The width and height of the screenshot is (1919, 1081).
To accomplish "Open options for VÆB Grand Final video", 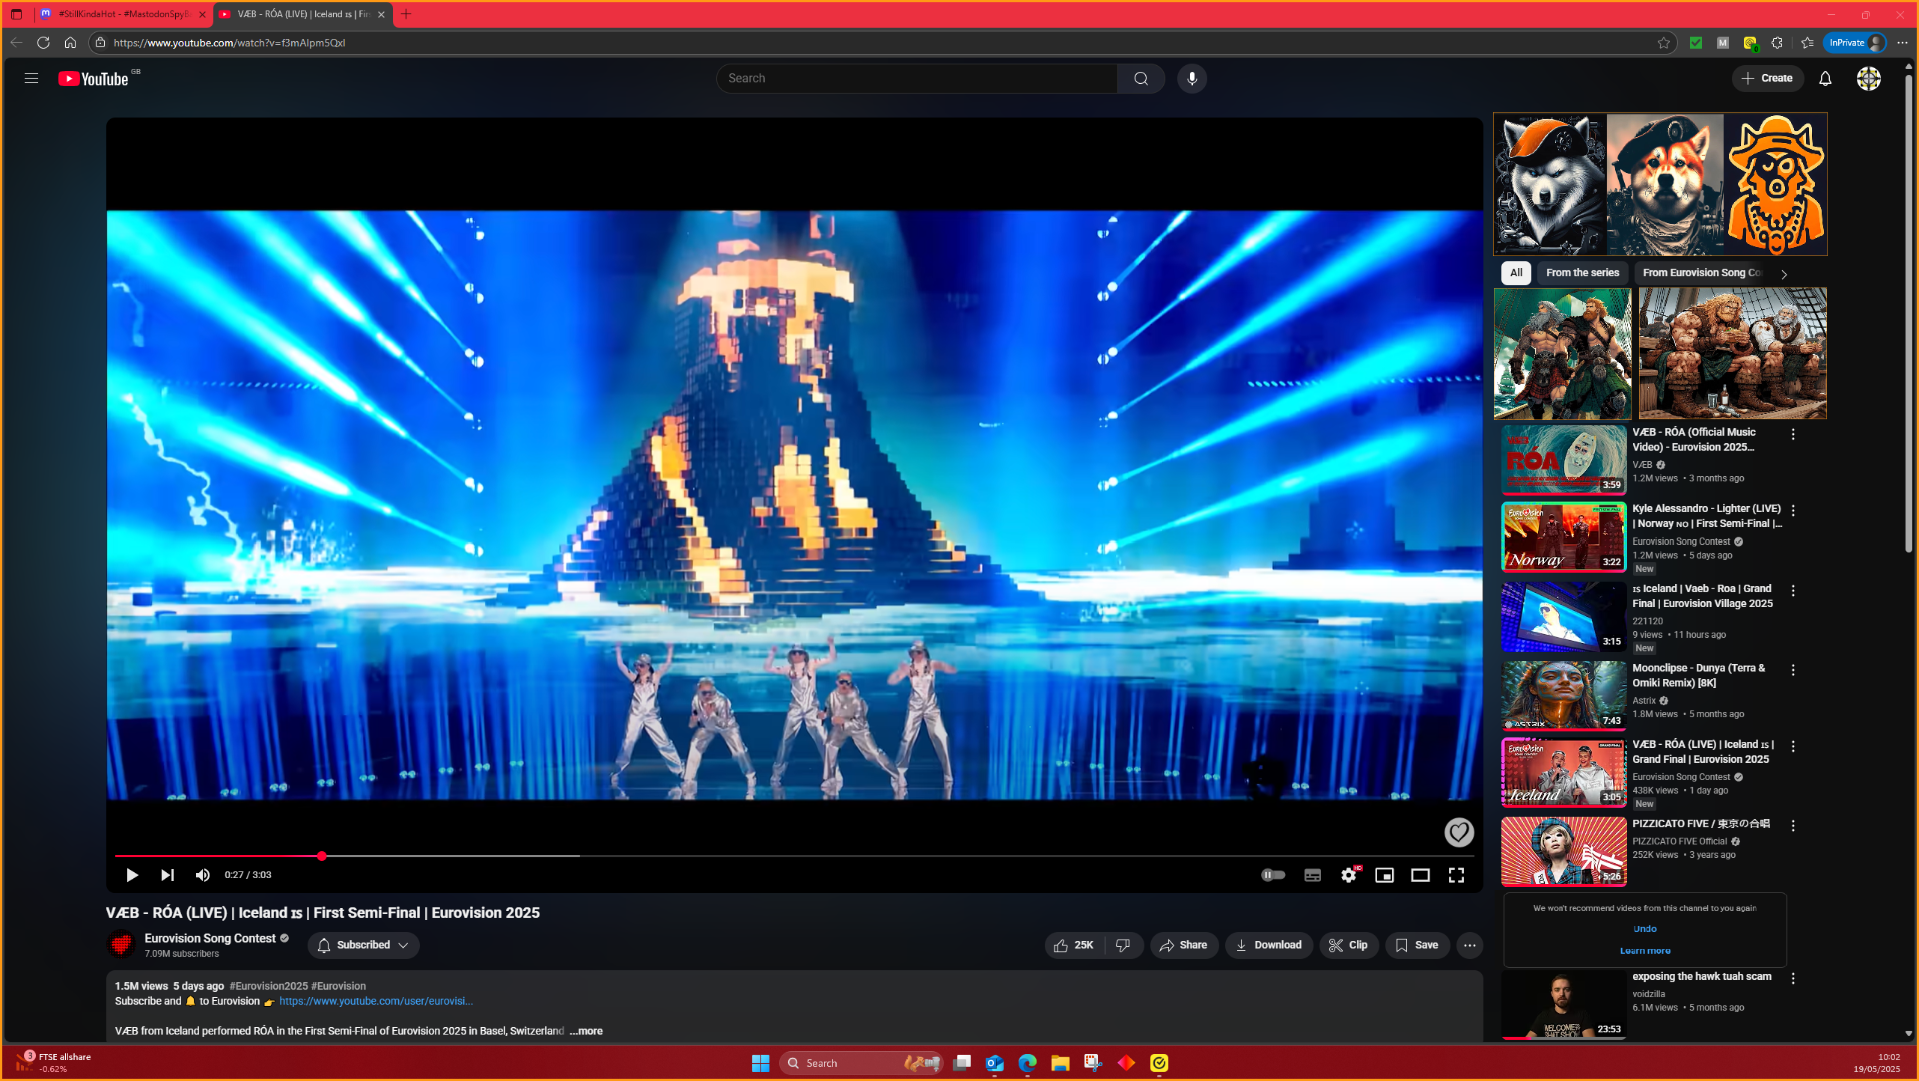I will coord(1793,747).
